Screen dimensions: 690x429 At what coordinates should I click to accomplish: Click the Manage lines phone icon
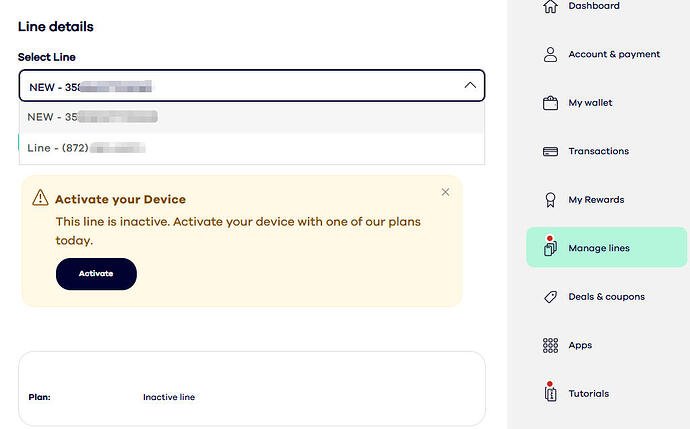coord(549,247)
